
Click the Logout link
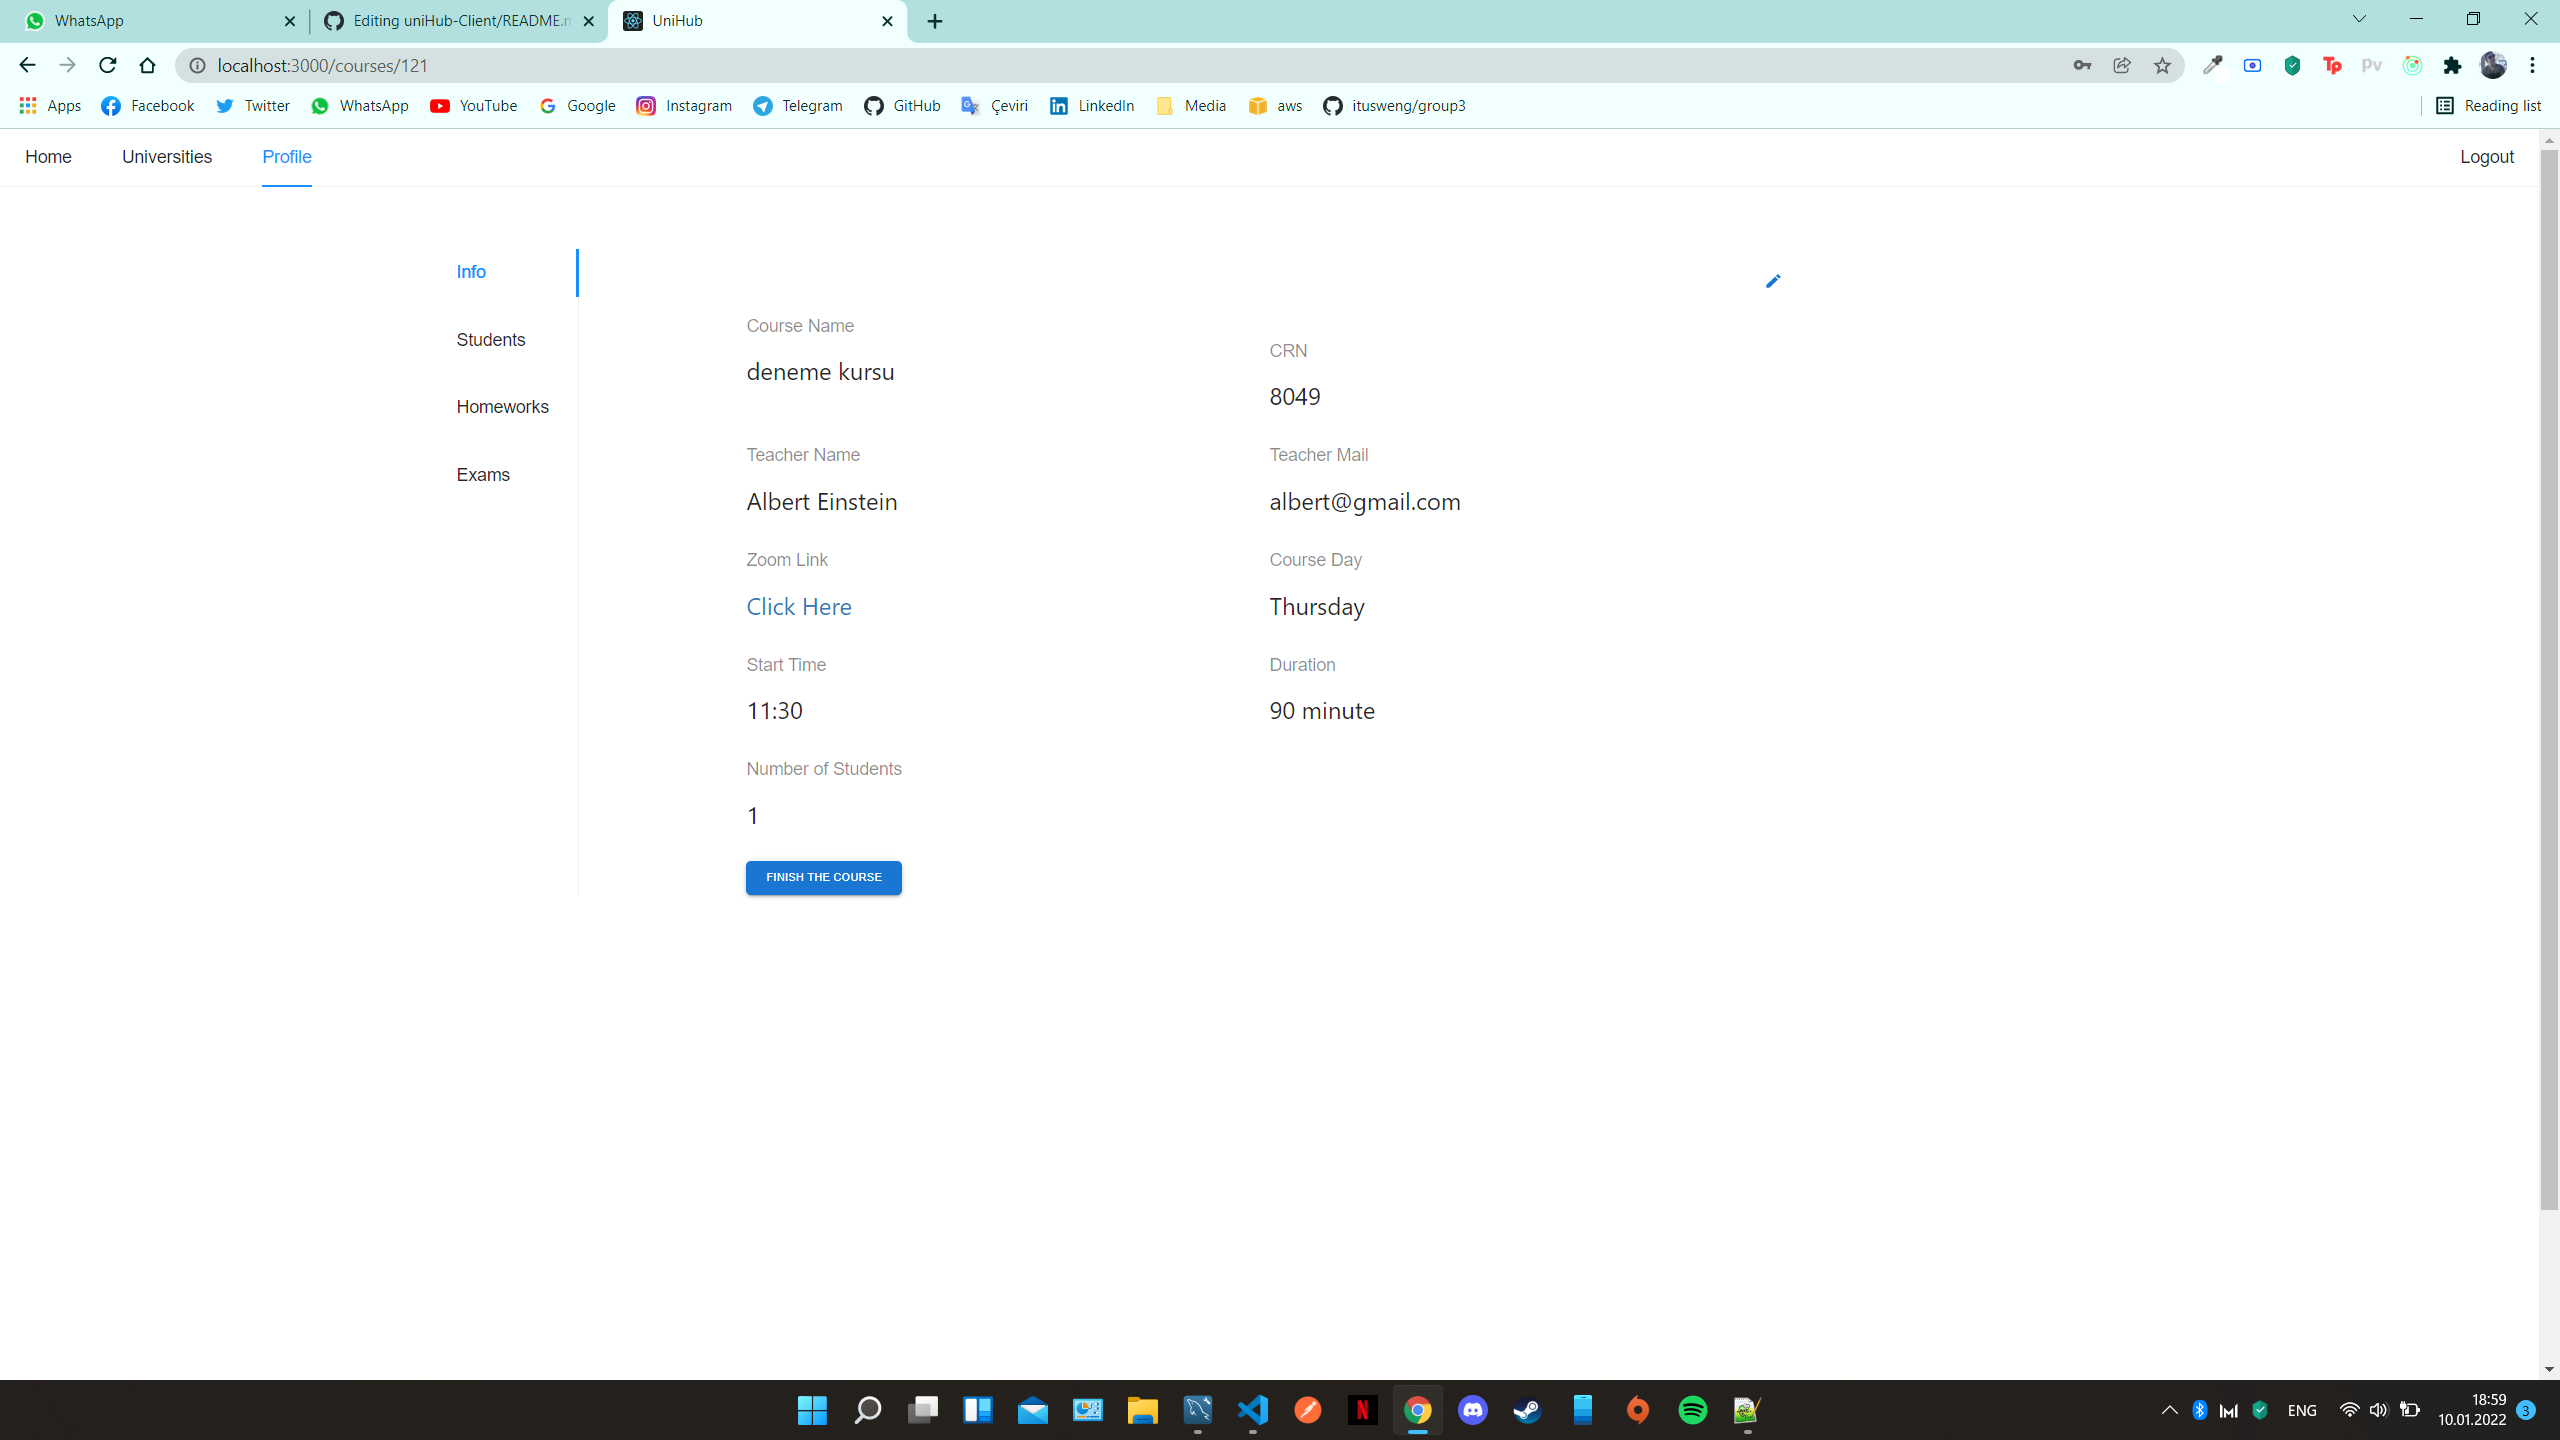coord(2487,157)
